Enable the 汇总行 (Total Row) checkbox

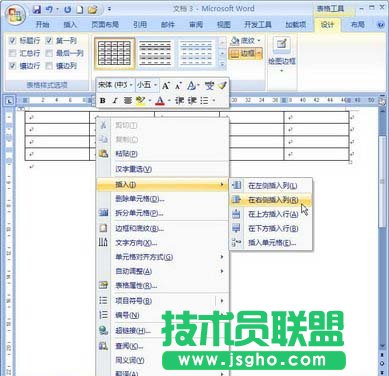[x=12, y=53]
